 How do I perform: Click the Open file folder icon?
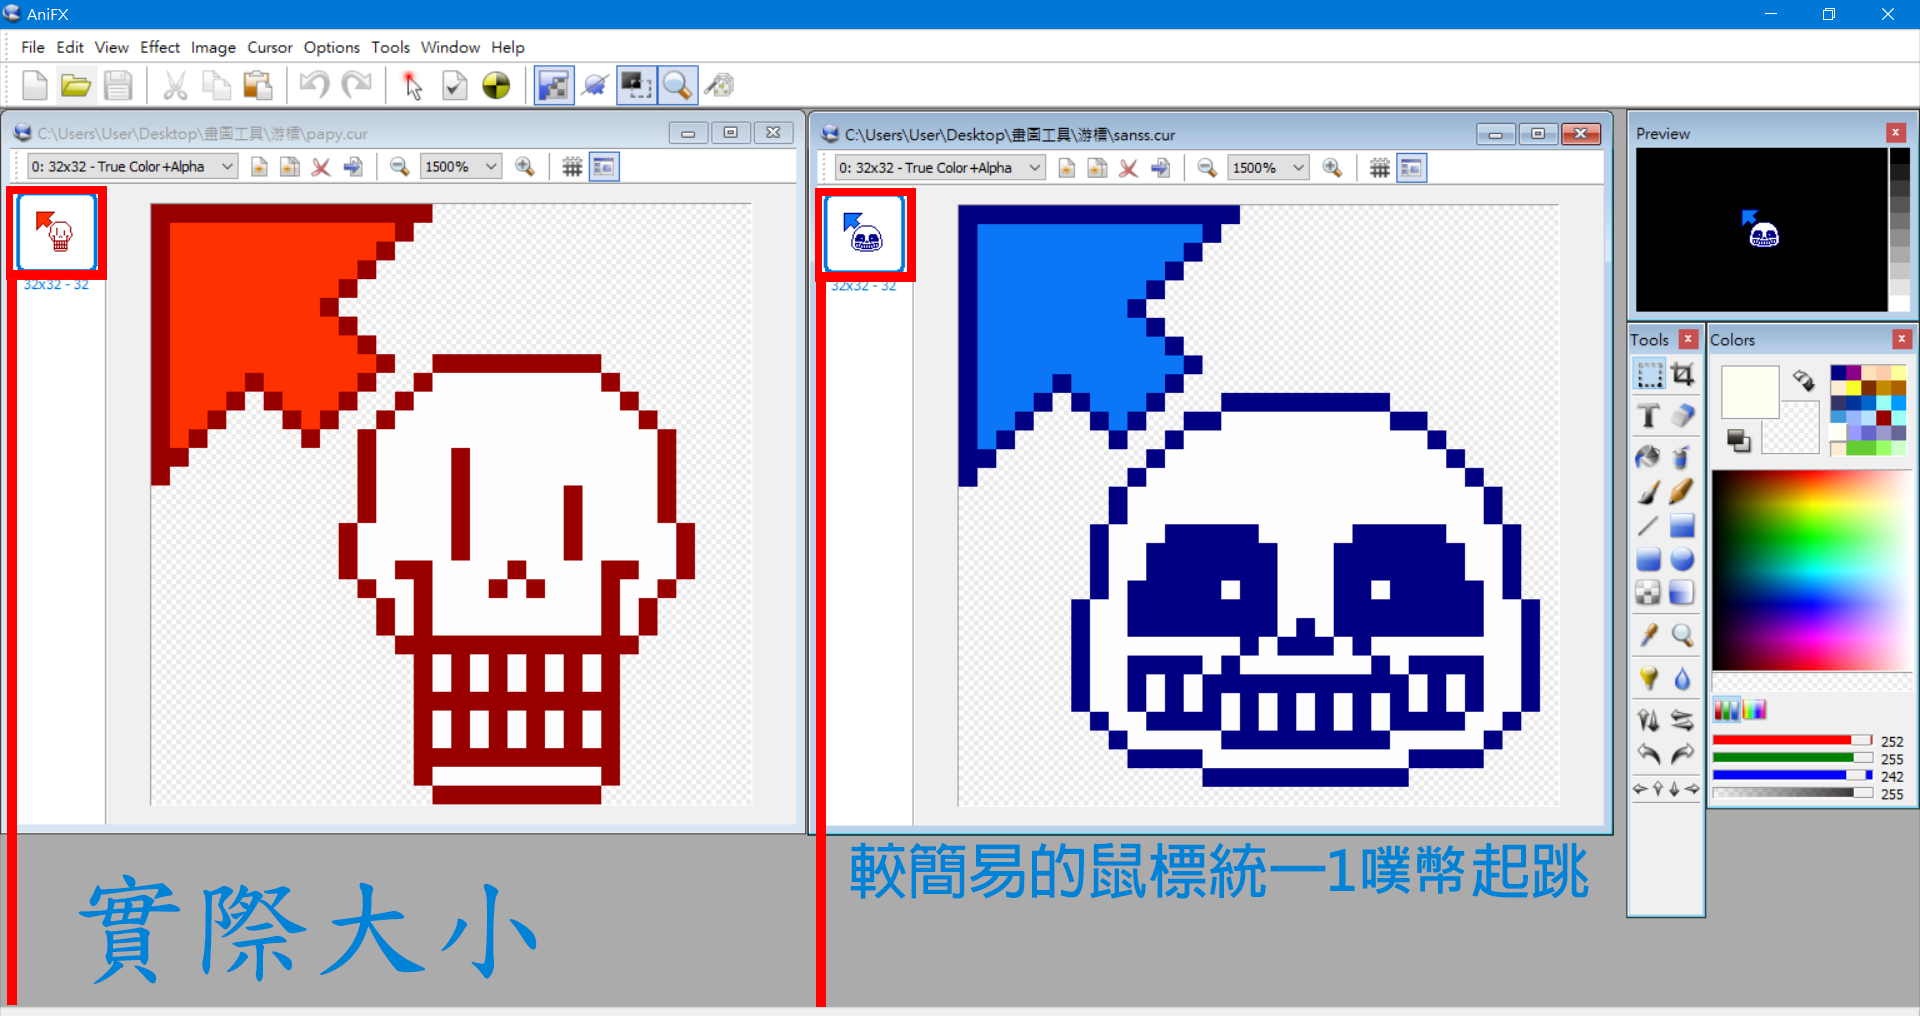coord(76,86)
